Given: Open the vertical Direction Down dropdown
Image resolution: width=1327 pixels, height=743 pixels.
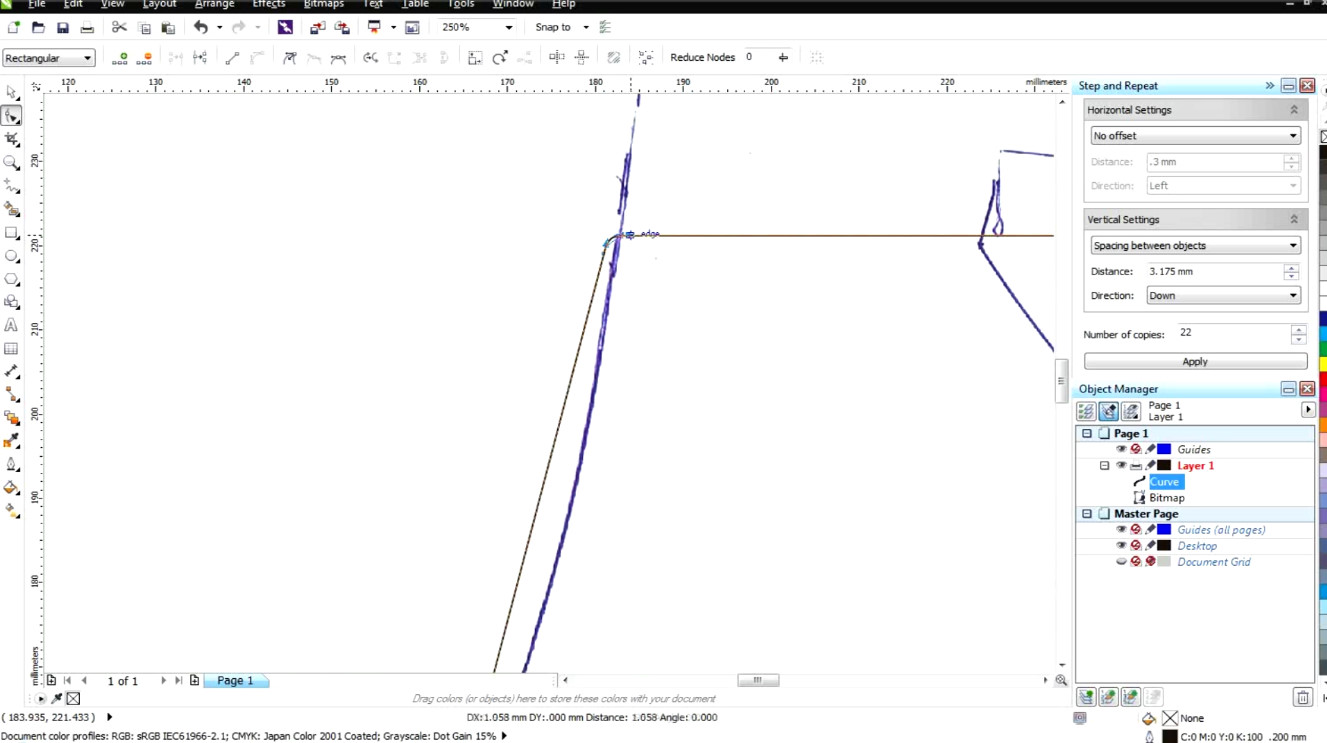Looking at the screenshot, I should point(1223,296).
